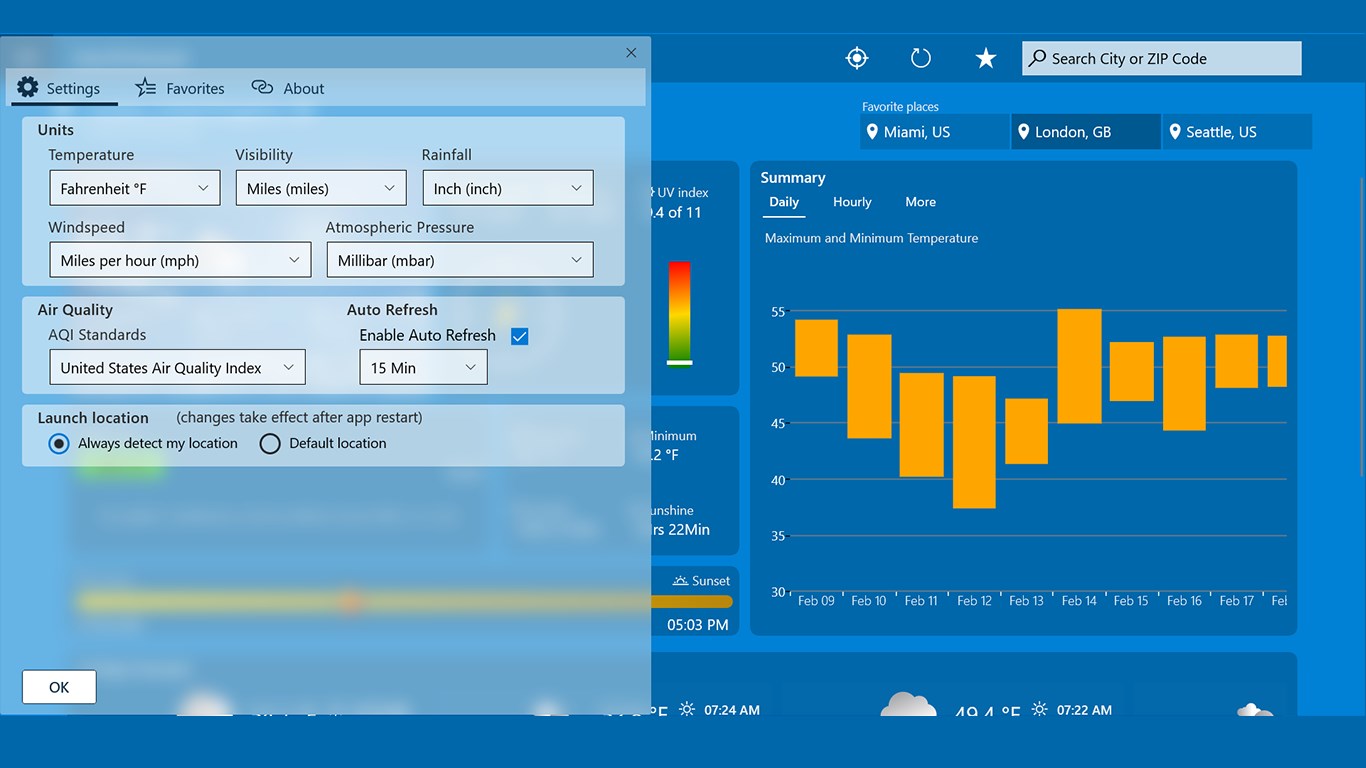Click the UV index color scale bar
This screenshot has height=768, width=1366.
pyautogui.click(x=680, y=315)
